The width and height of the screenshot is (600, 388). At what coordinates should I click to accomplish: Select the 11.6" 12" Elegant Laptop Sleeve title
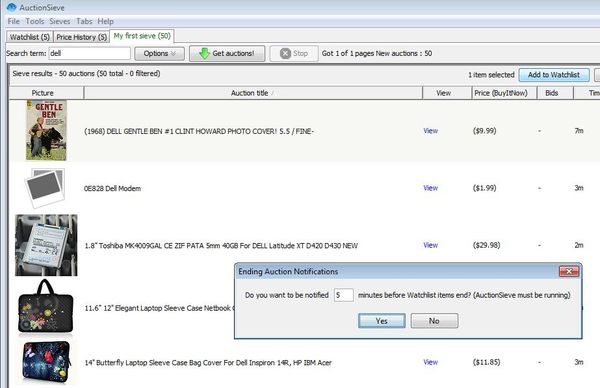[159, 308]
